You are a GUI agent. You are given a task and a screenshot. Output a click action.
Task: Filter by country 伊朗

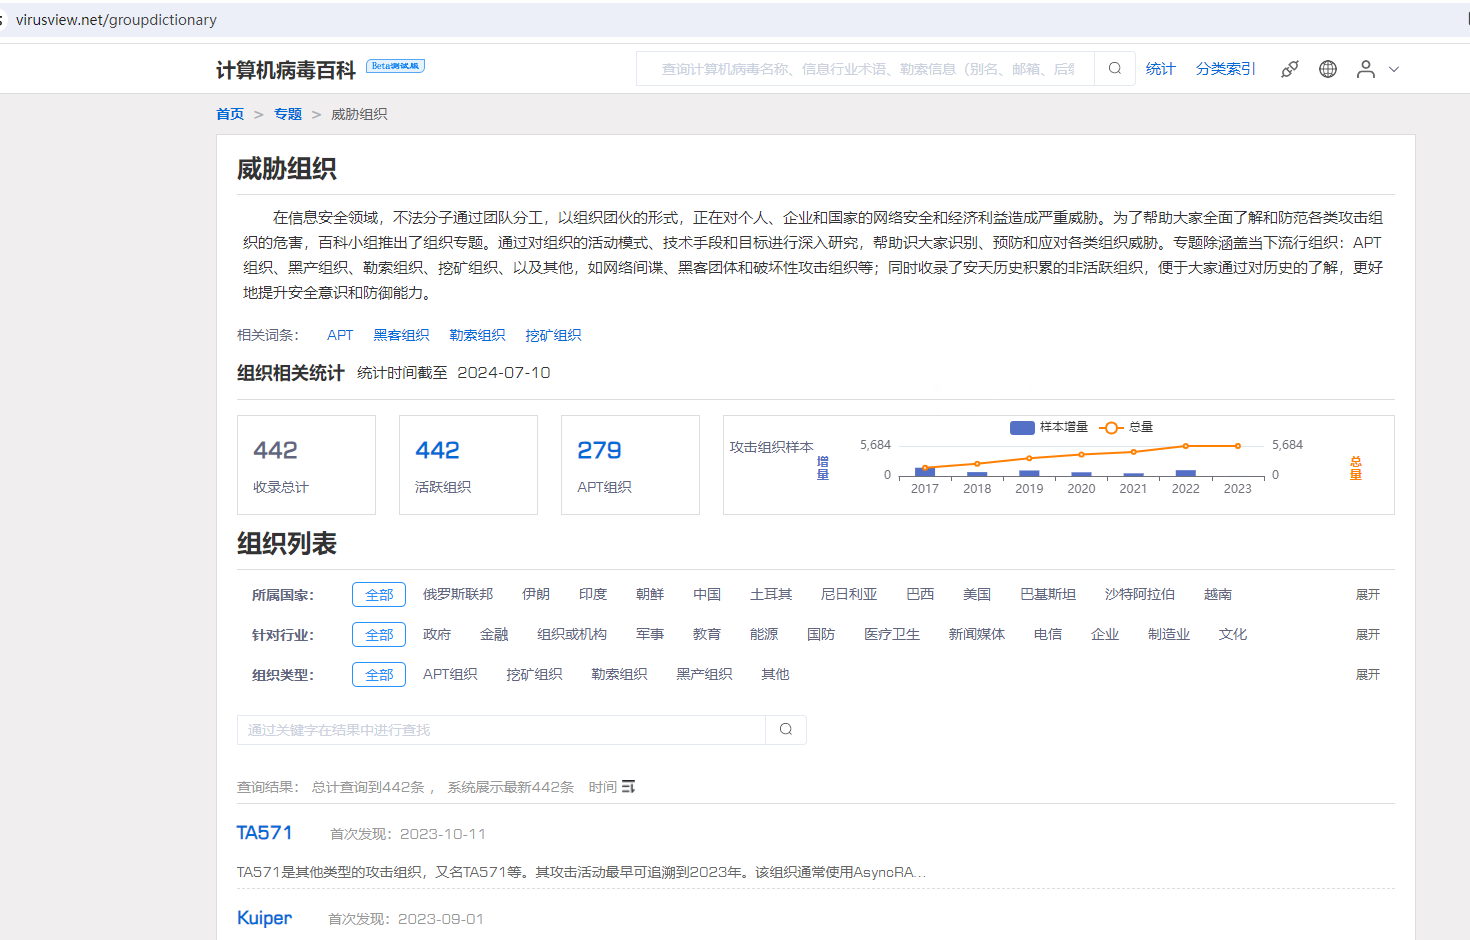click(536, 594)
